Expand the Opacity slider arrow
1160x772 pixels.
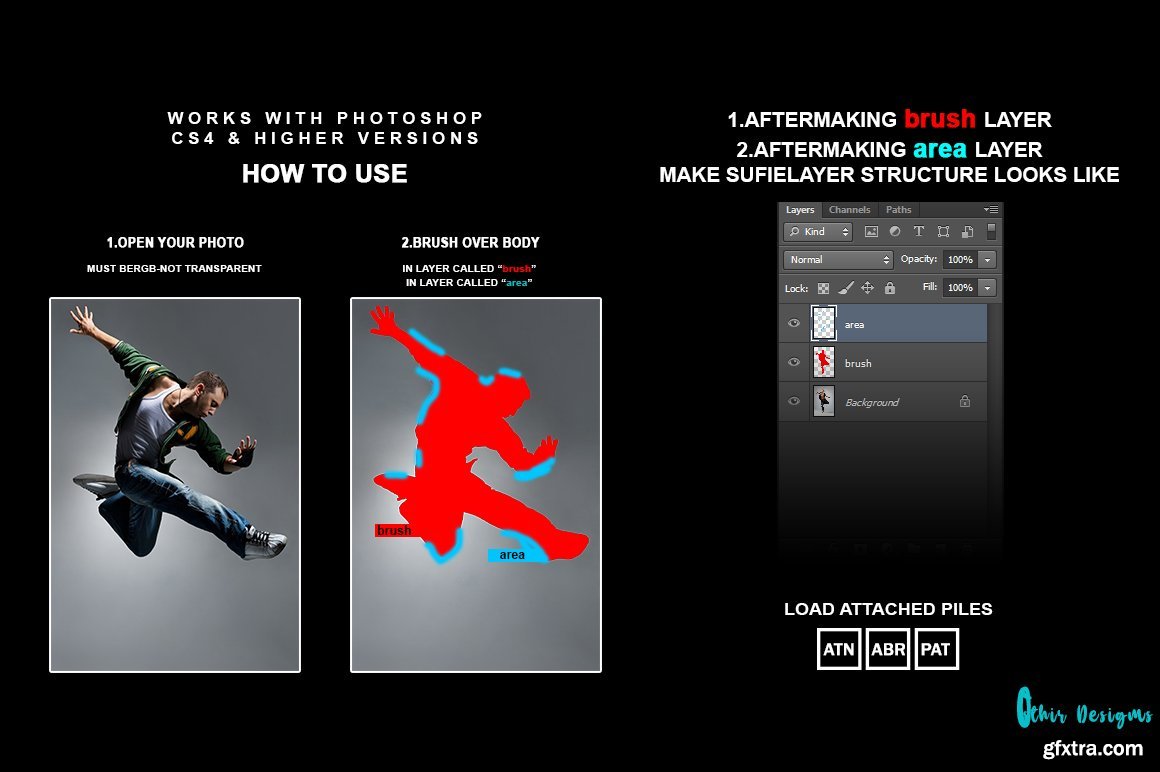tap(987, 260)
